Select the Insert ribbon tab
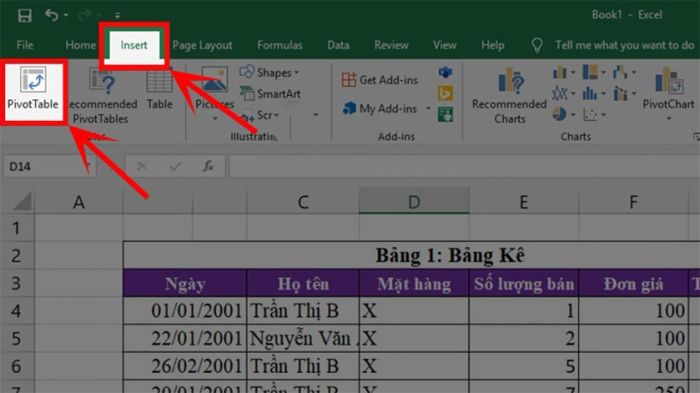This screenshot has width=700, height=393. pyautogui.click(x=134, y=45)
